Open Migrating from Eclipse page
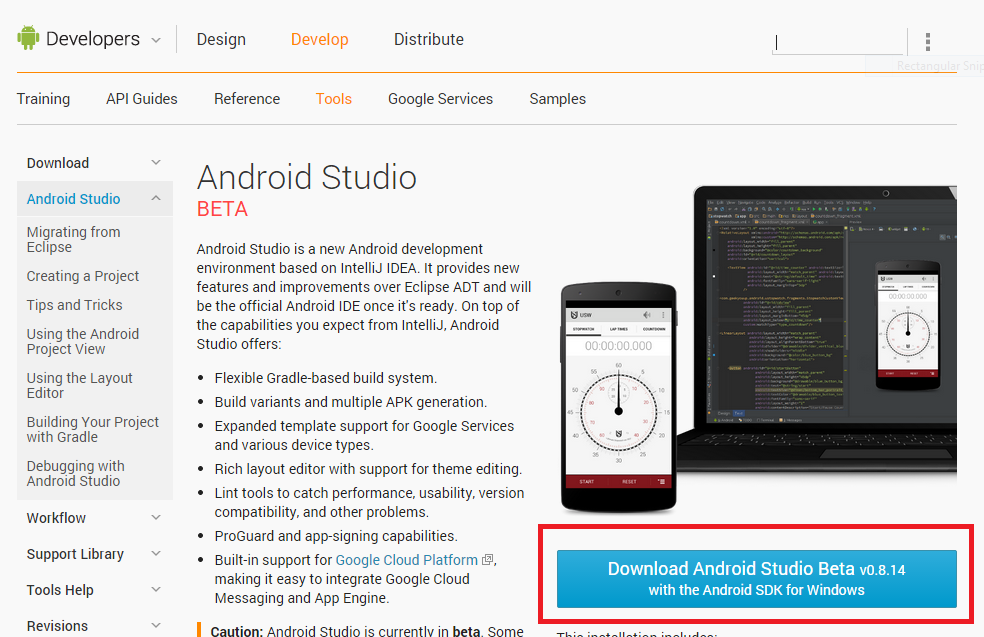Viewport: 984px width, 637px height. (73, 239)
